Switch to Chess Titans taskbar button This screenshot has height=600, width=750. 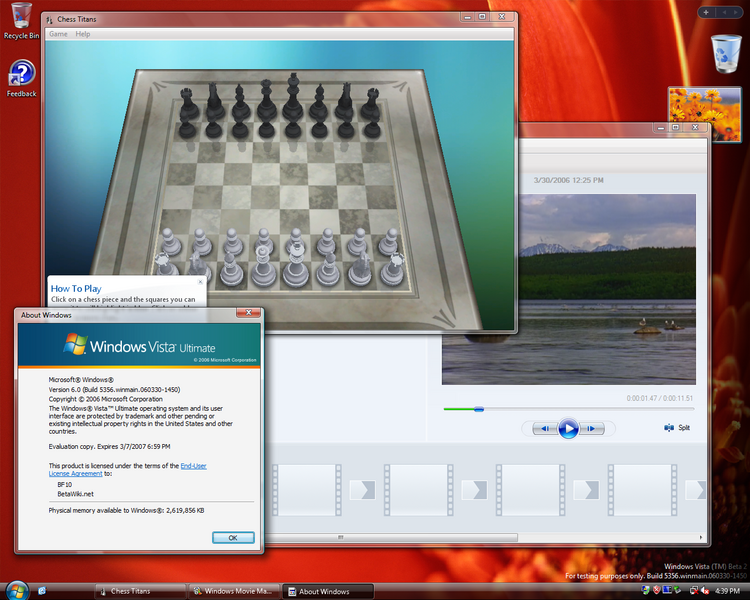pos(140,591)
